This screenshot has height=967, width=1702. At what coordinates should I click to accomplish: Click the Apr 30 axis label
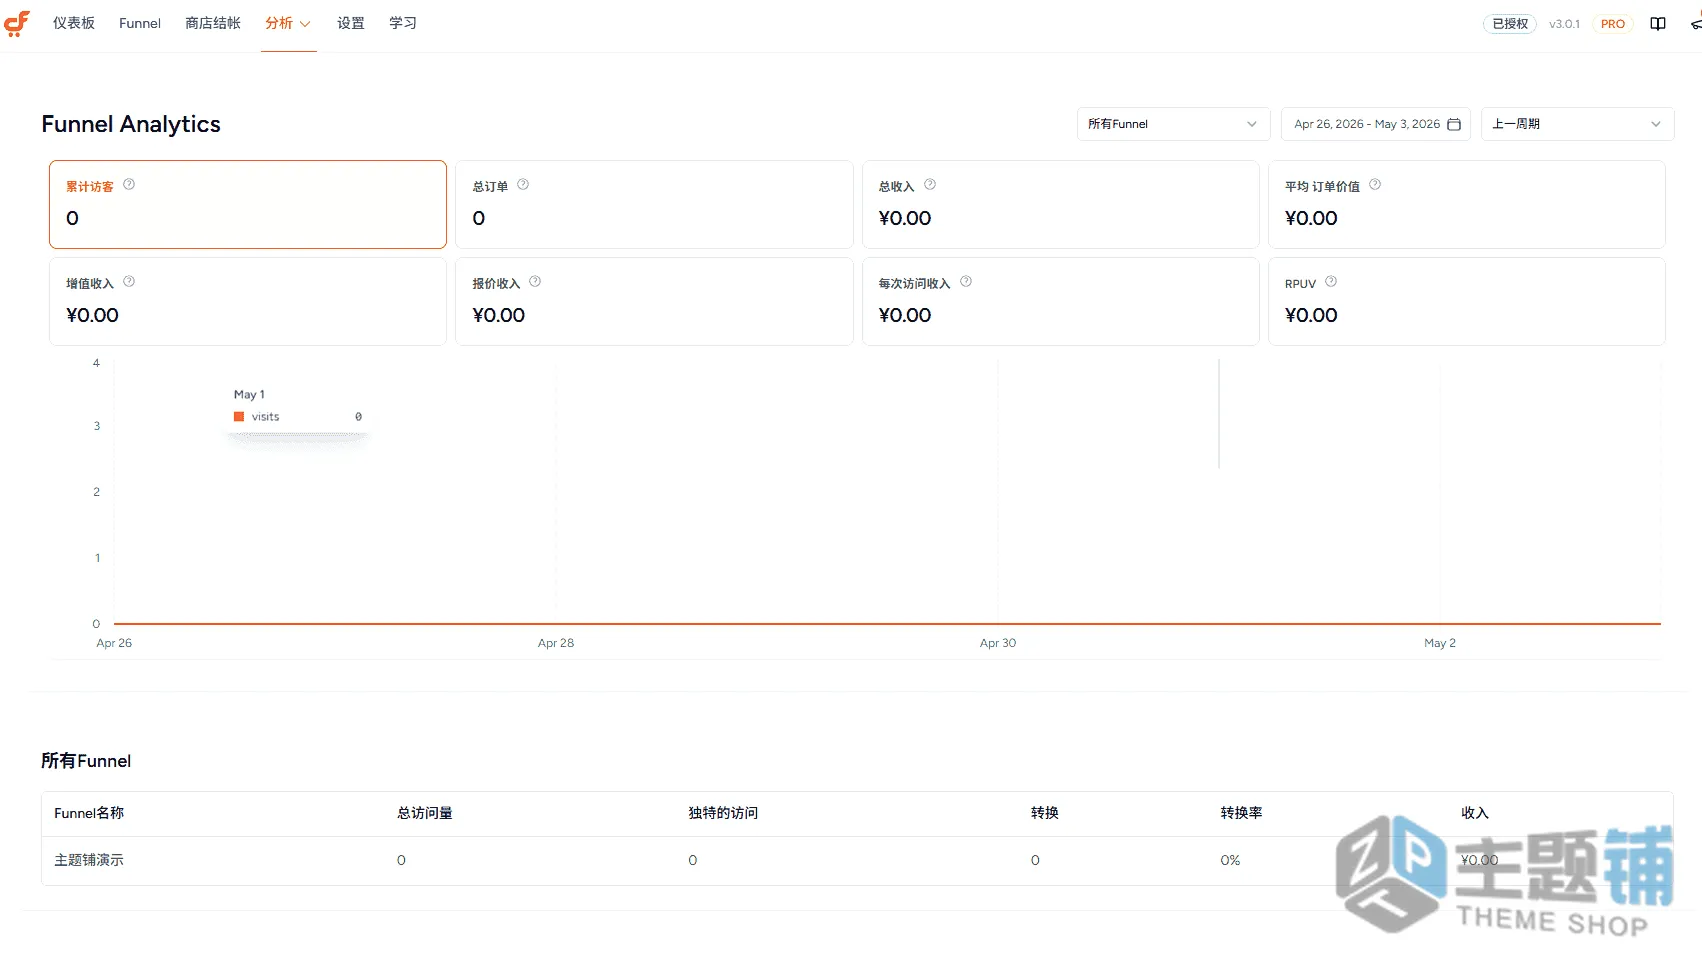(998, 643)
